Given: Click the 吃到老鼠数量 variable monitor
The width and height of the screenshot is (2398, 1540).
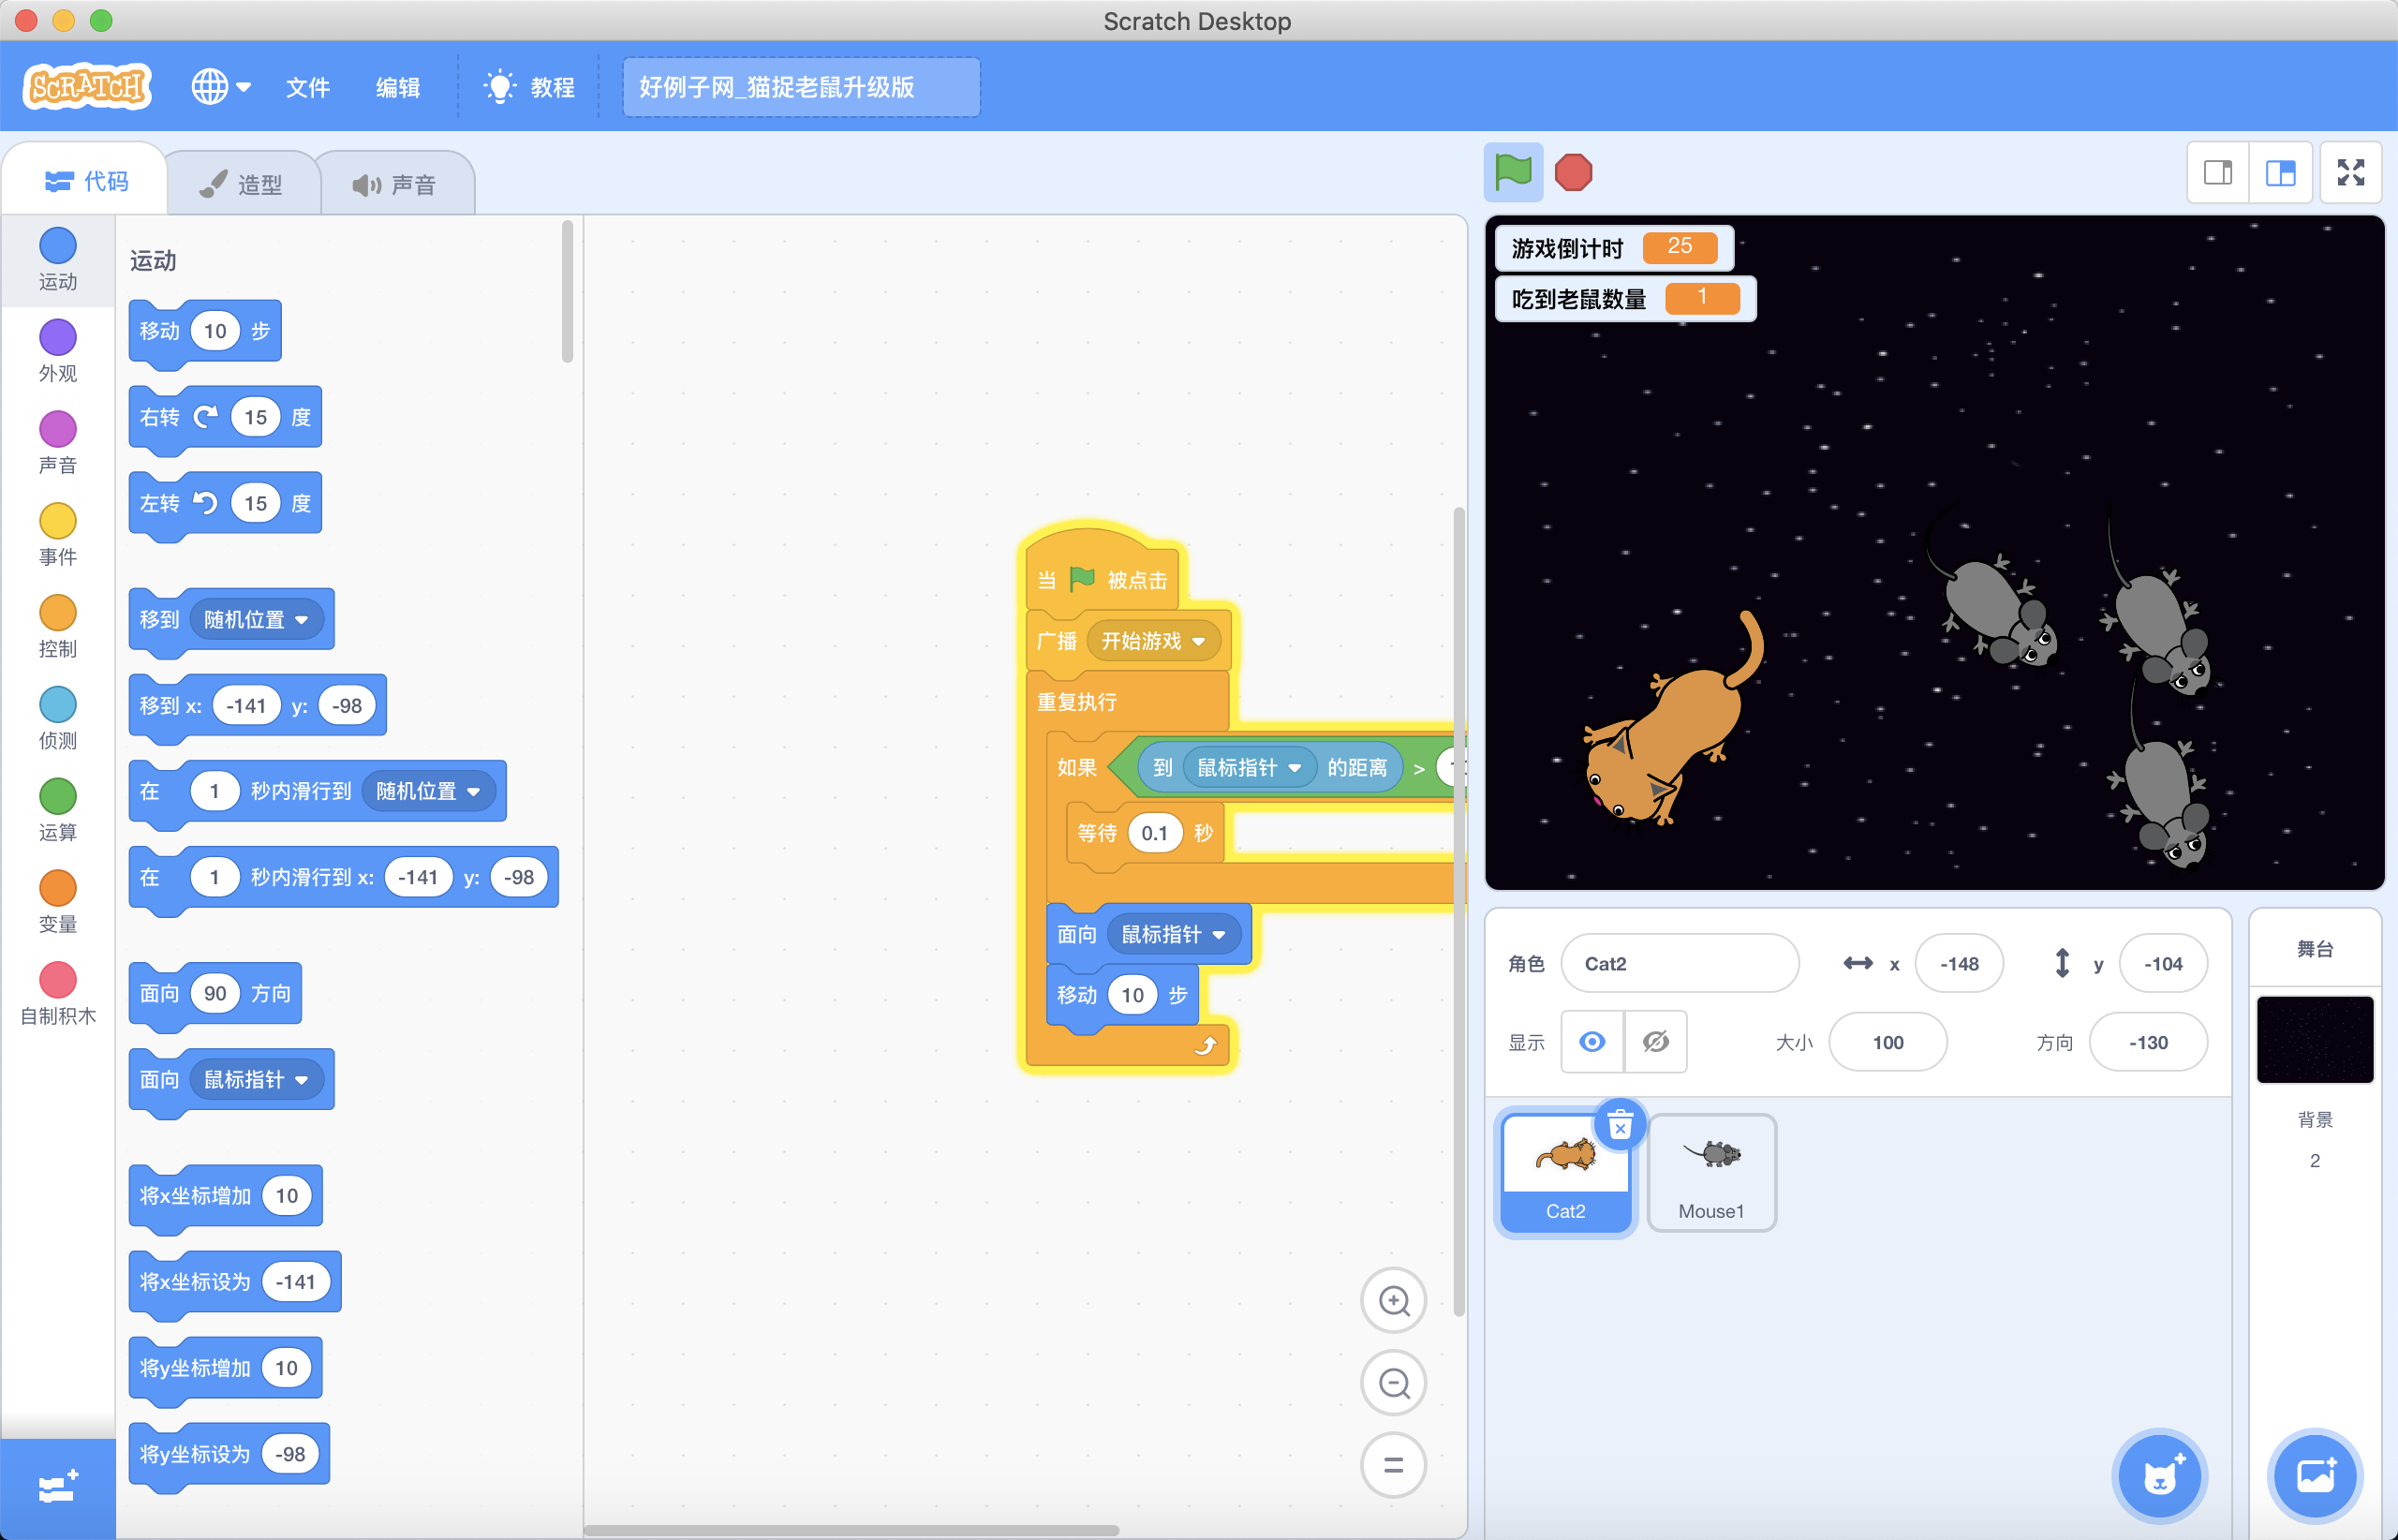Looking at the screenshot, I should point(1624,298).
